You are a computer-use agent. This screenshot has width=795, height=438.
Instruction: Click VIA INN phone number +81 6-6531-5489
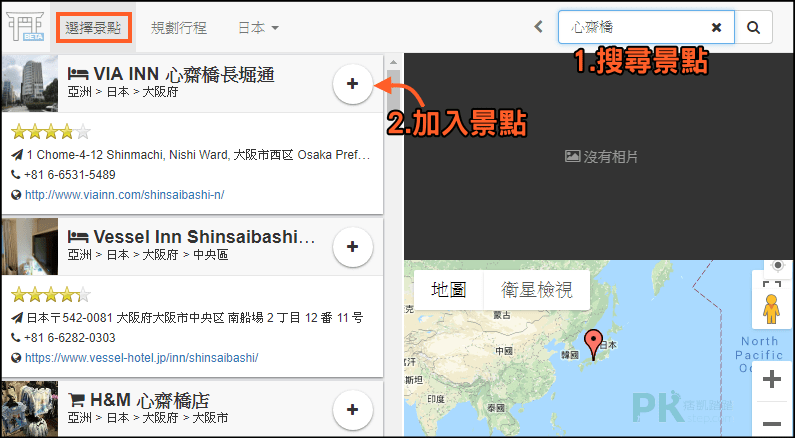69,175
